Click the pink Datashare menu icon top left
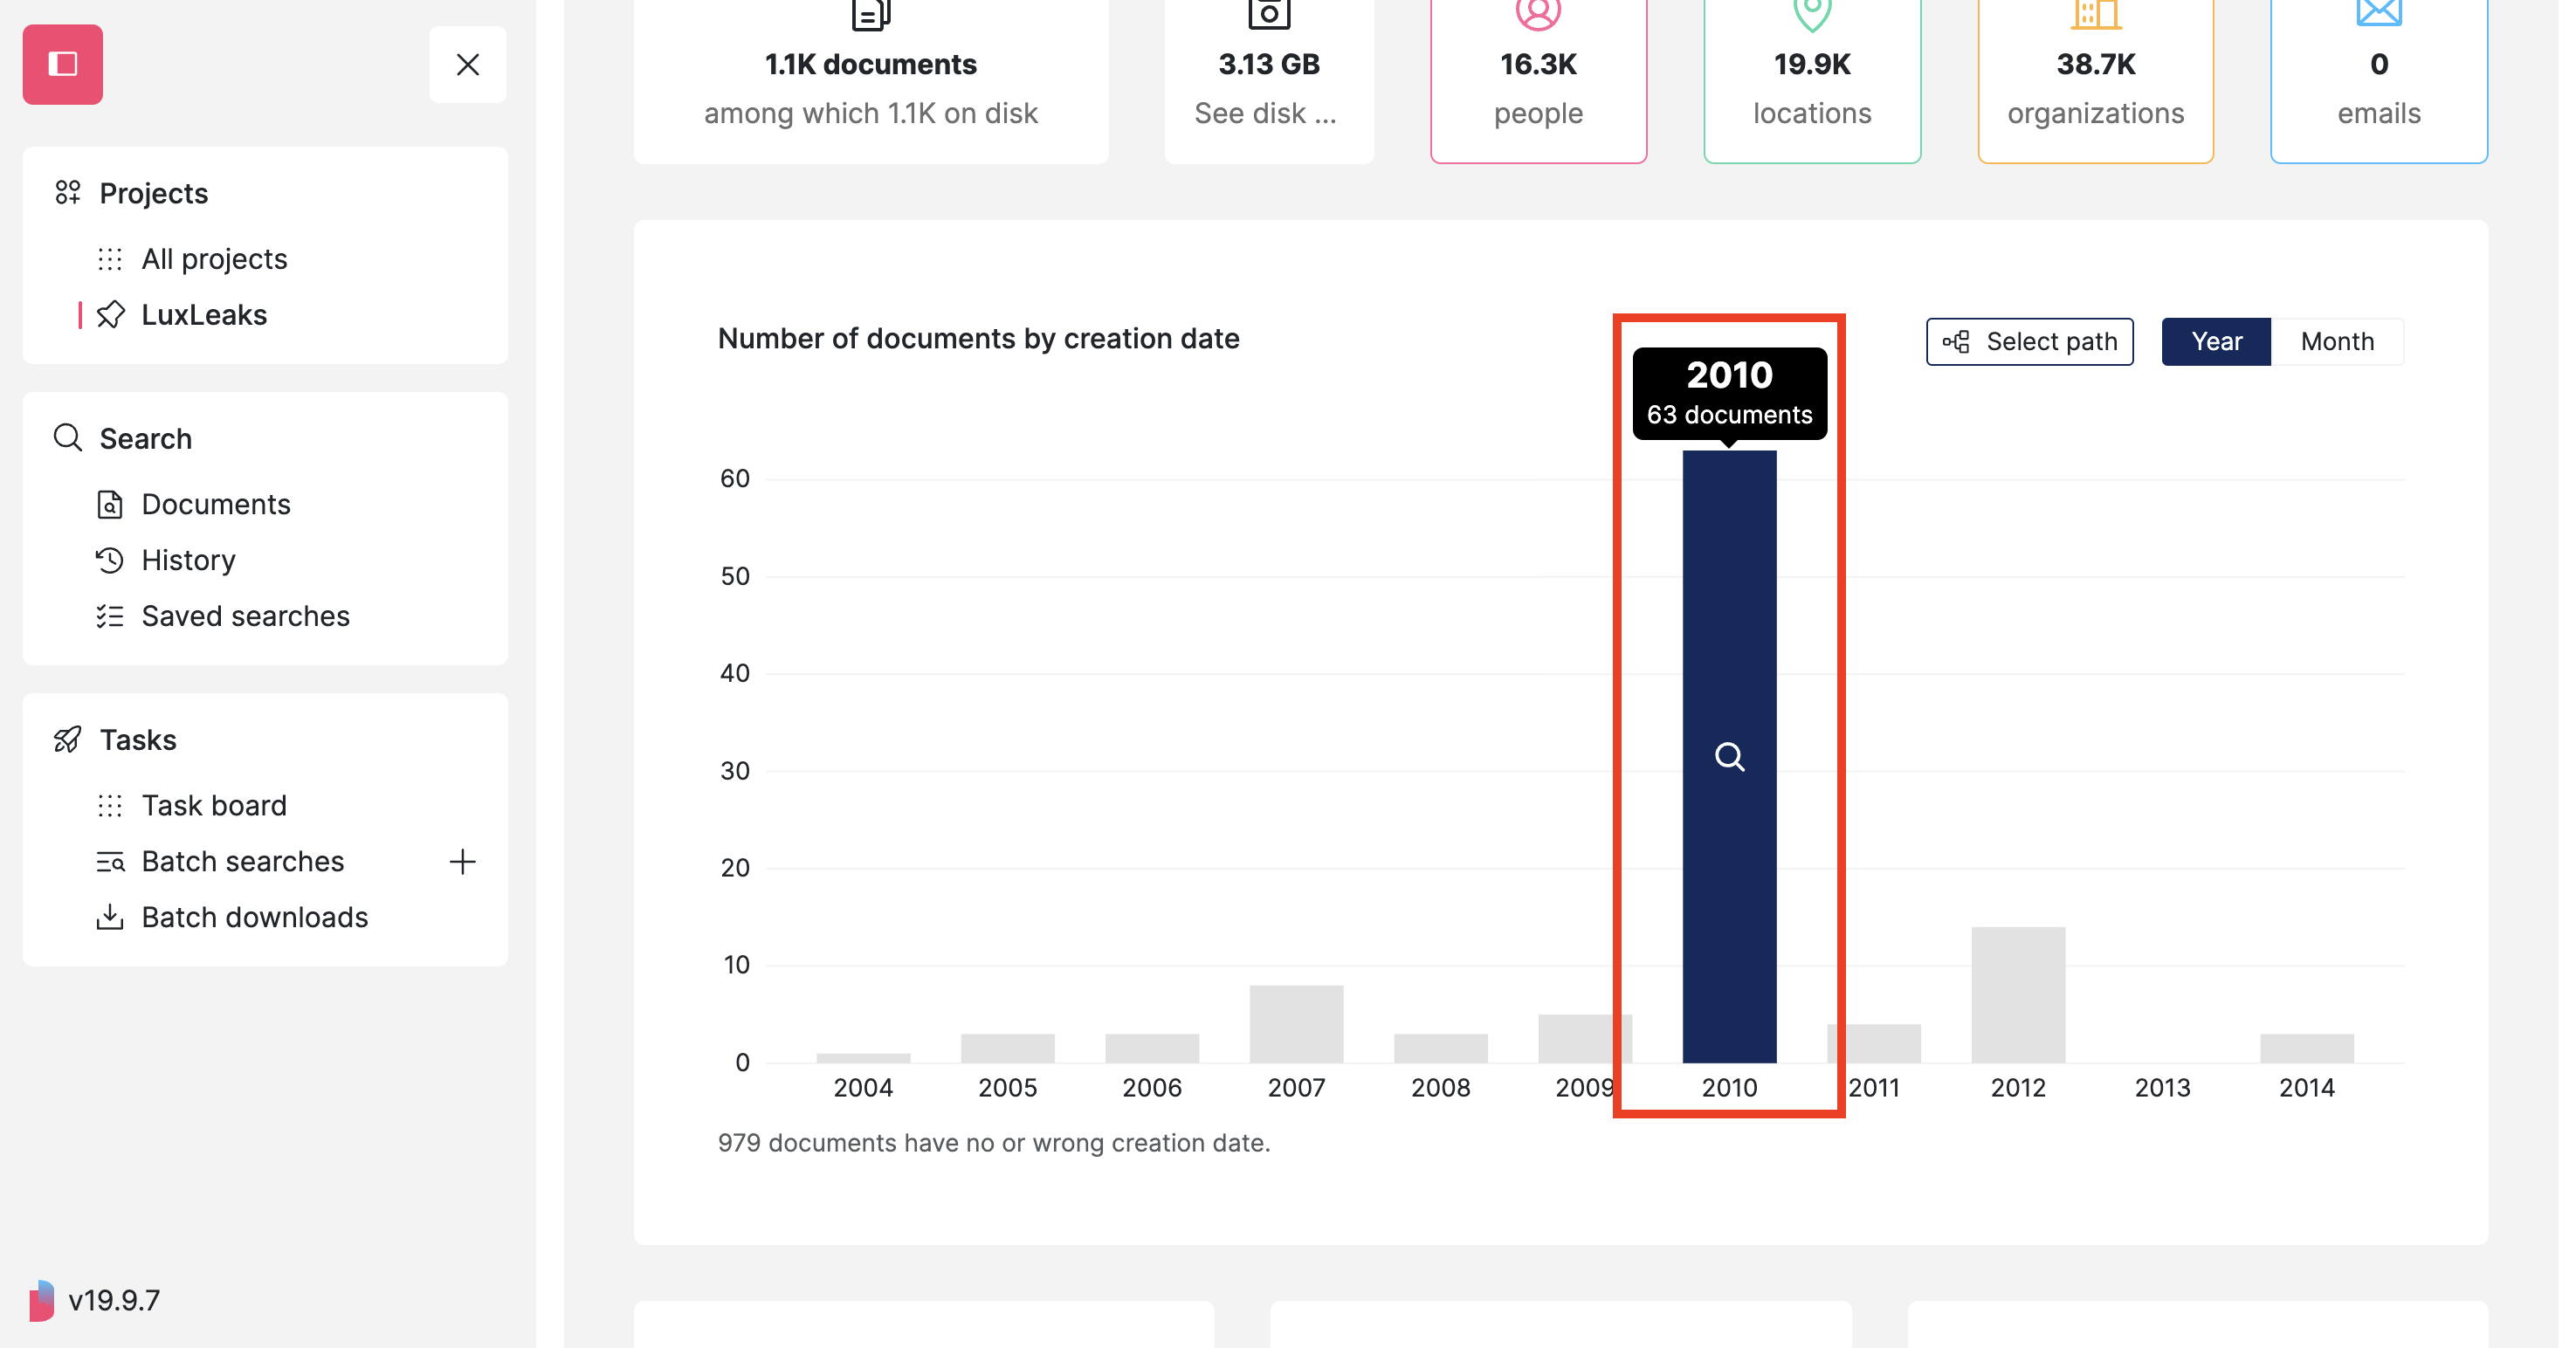 pos(62,64)
